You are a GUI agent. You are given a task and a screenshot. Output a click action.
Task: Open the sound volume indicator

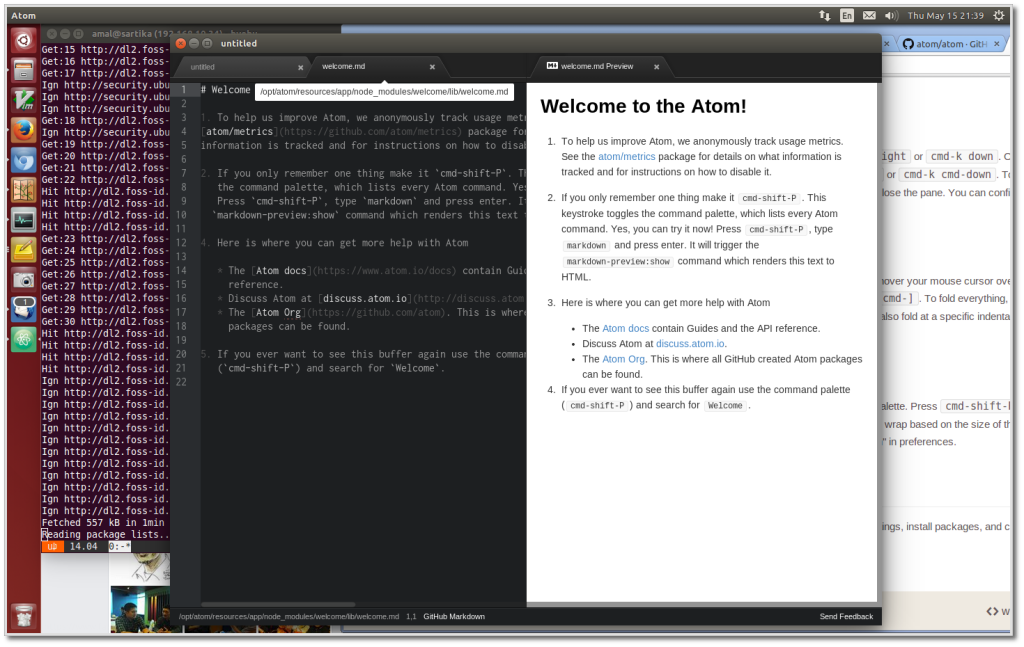click(890, 15)
